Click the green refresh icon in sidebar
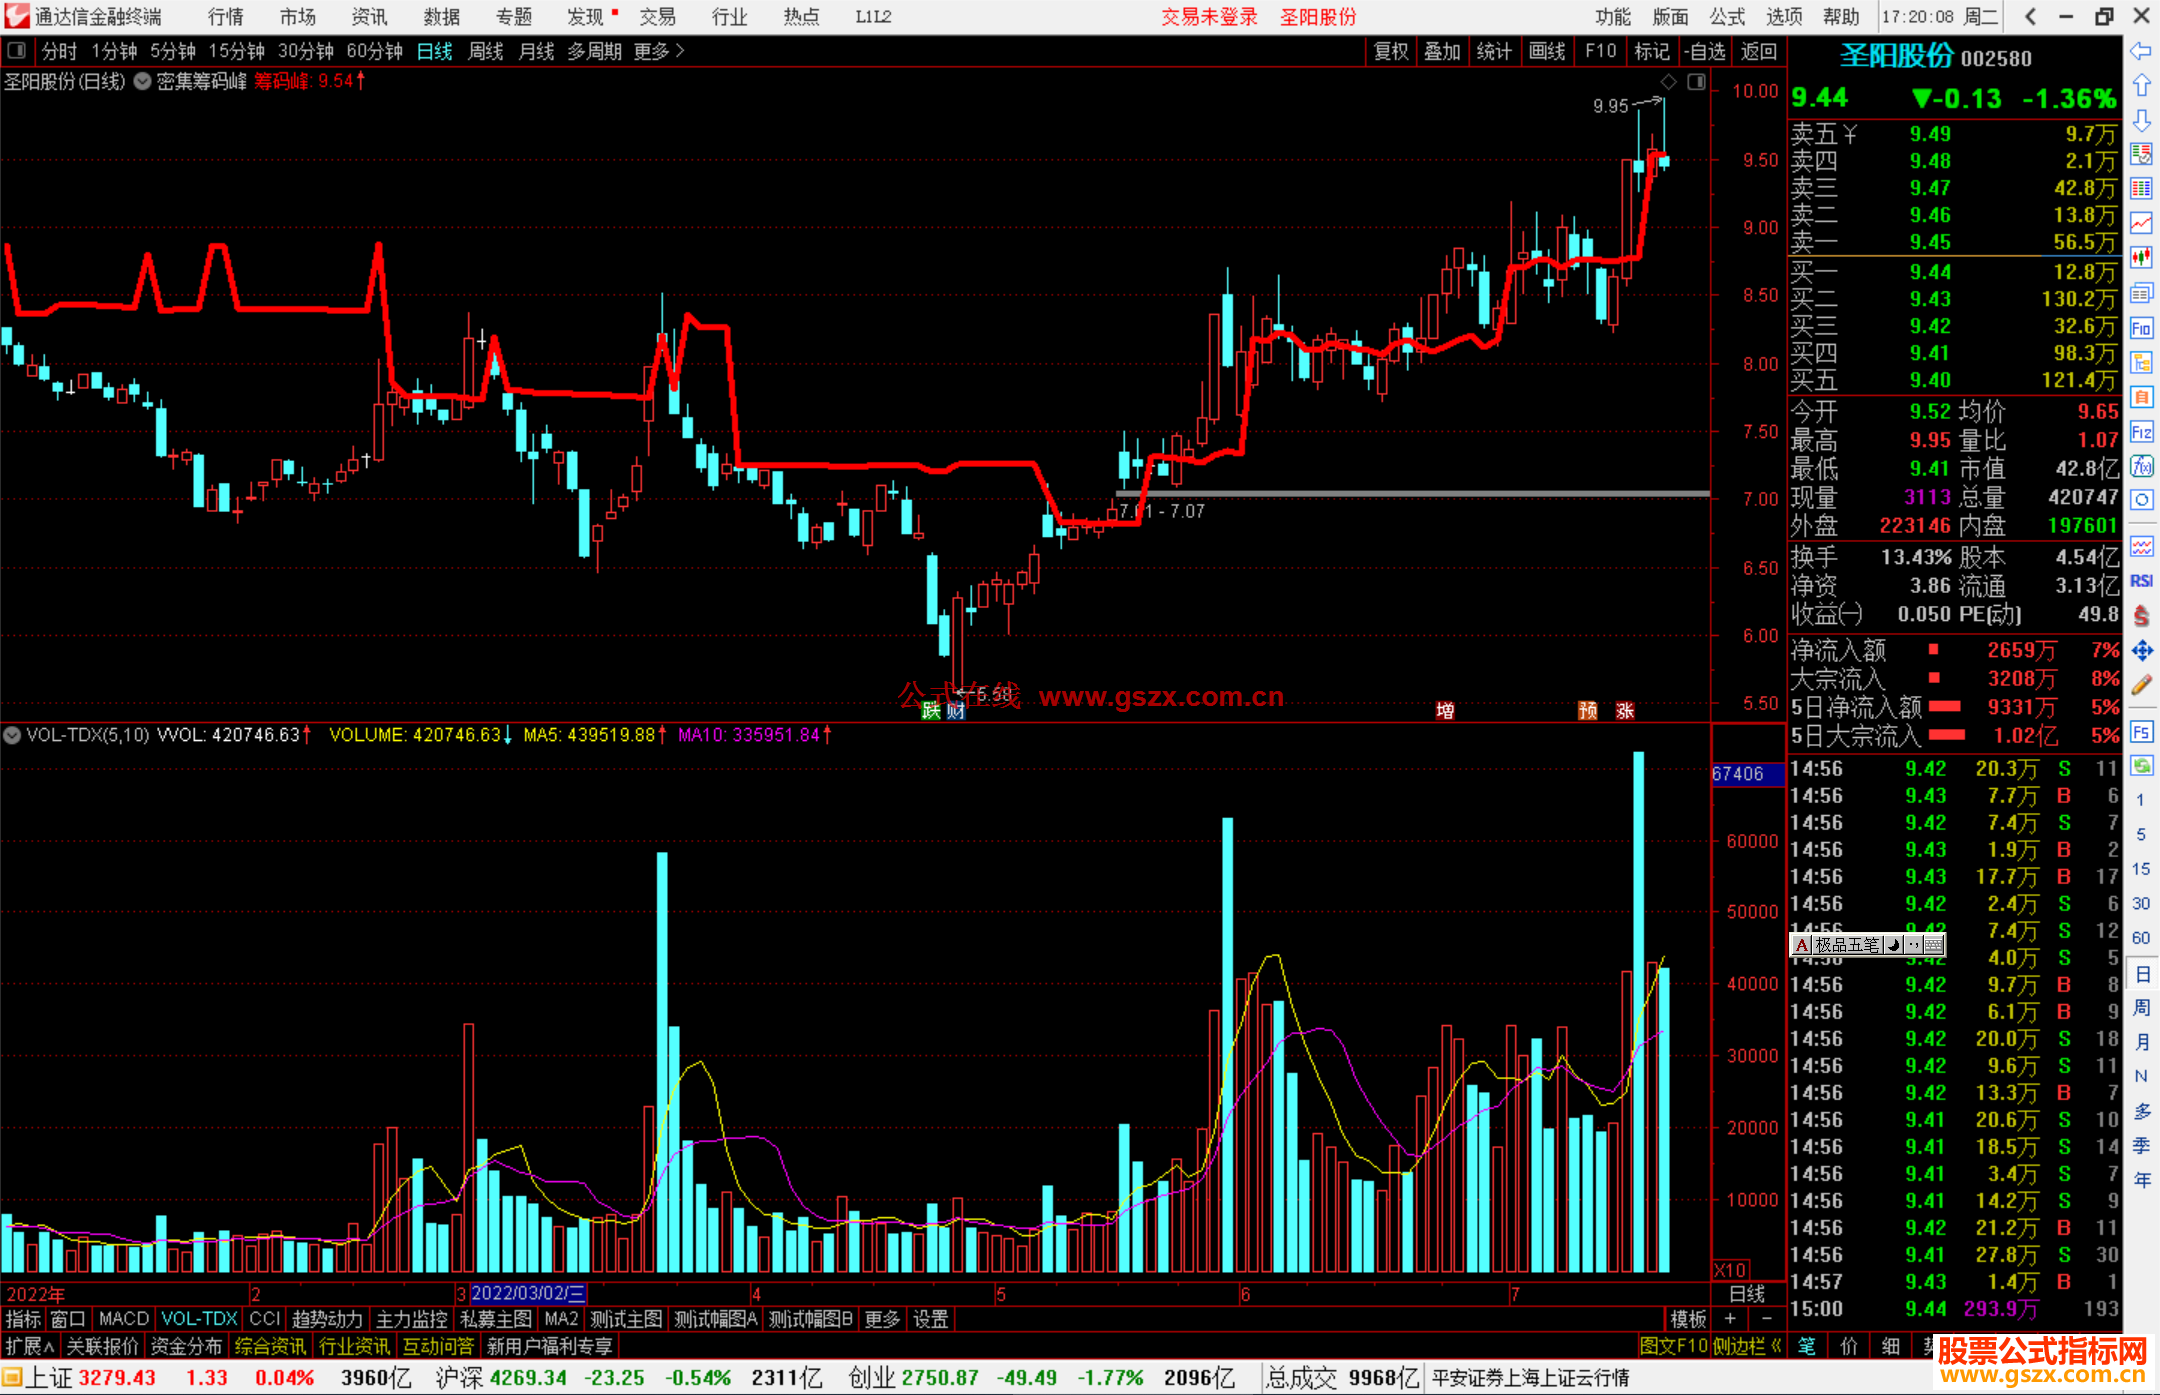This screenshot has width=2160, height=1395. (2141, 766)
